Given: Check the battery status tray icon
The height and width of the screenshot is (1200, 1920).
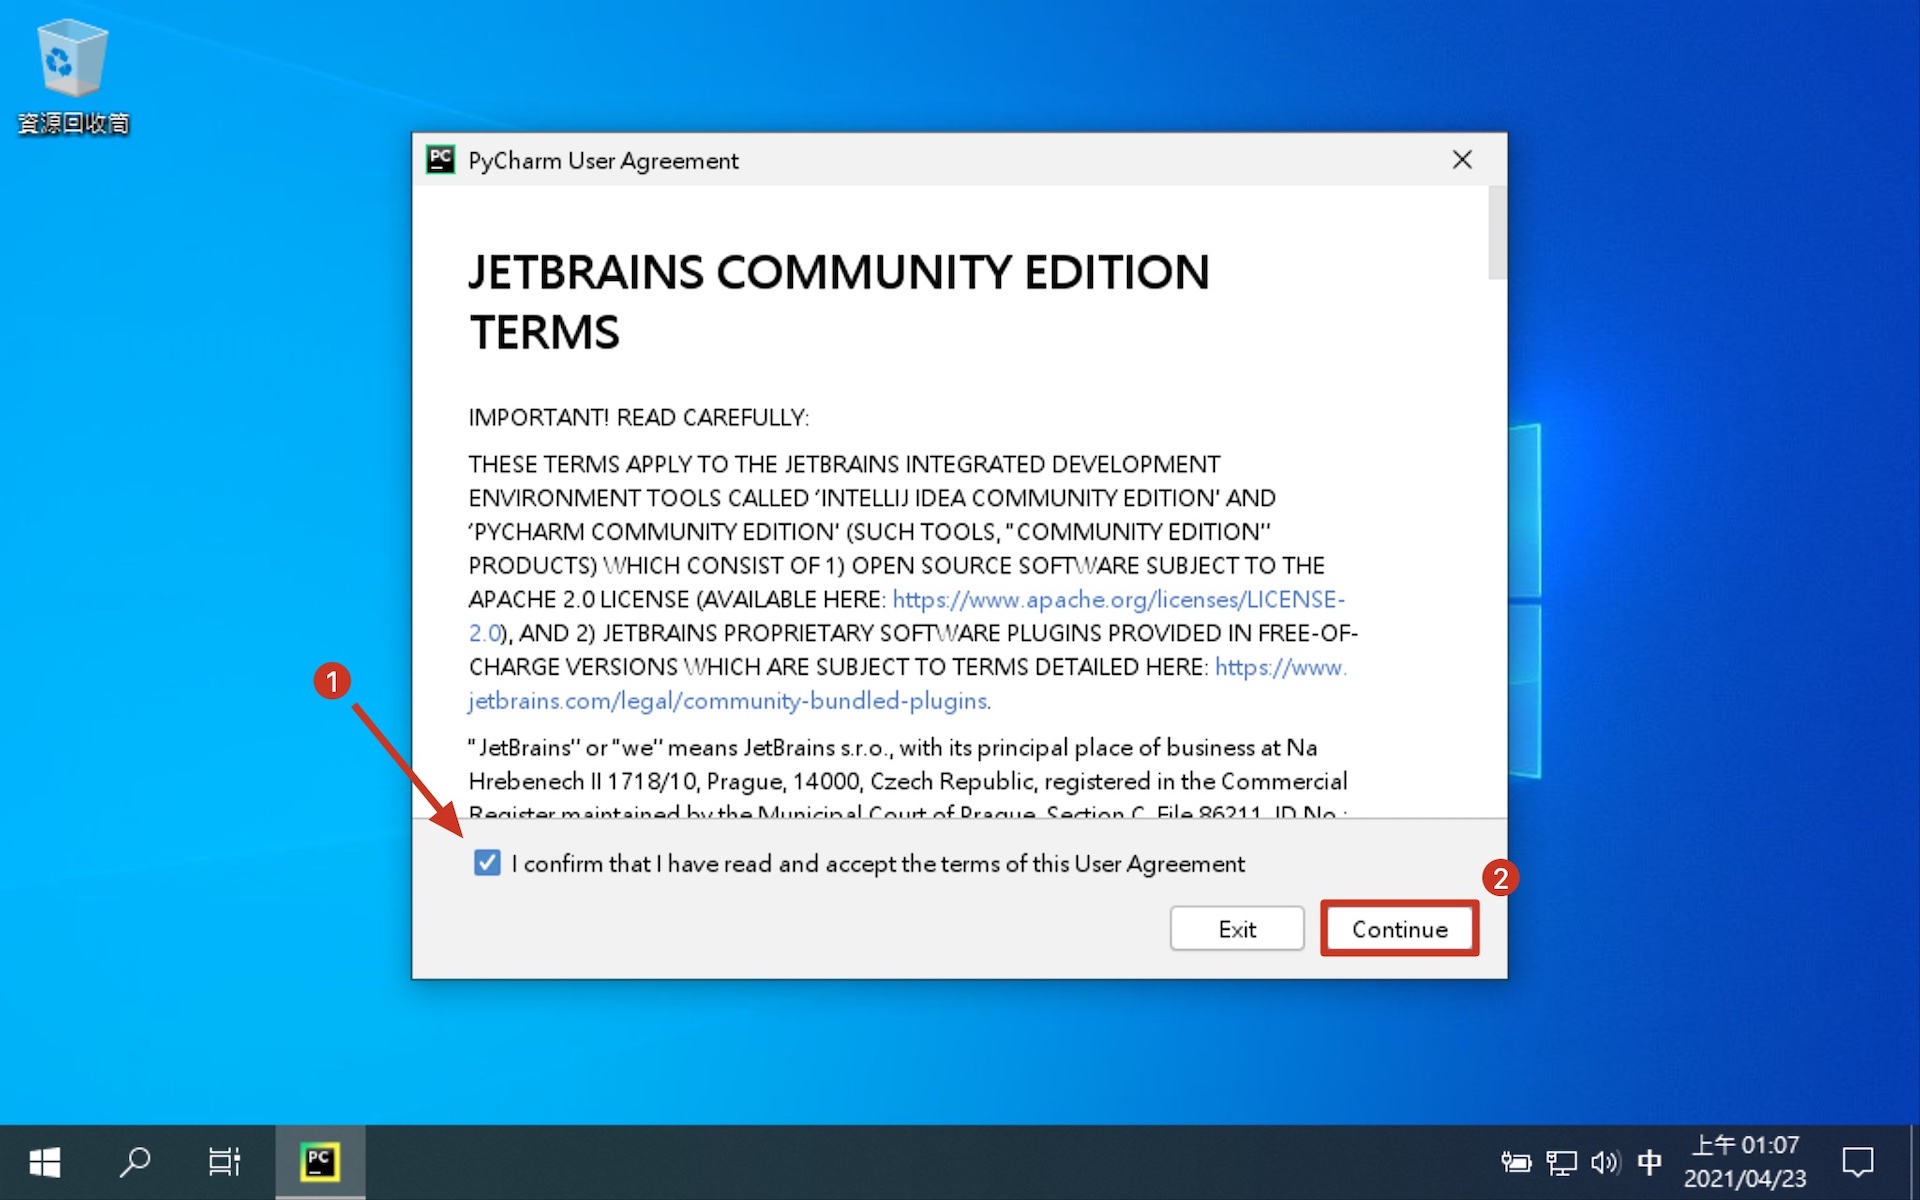Looking at the screenshot, I should tap(1516, 1162).
